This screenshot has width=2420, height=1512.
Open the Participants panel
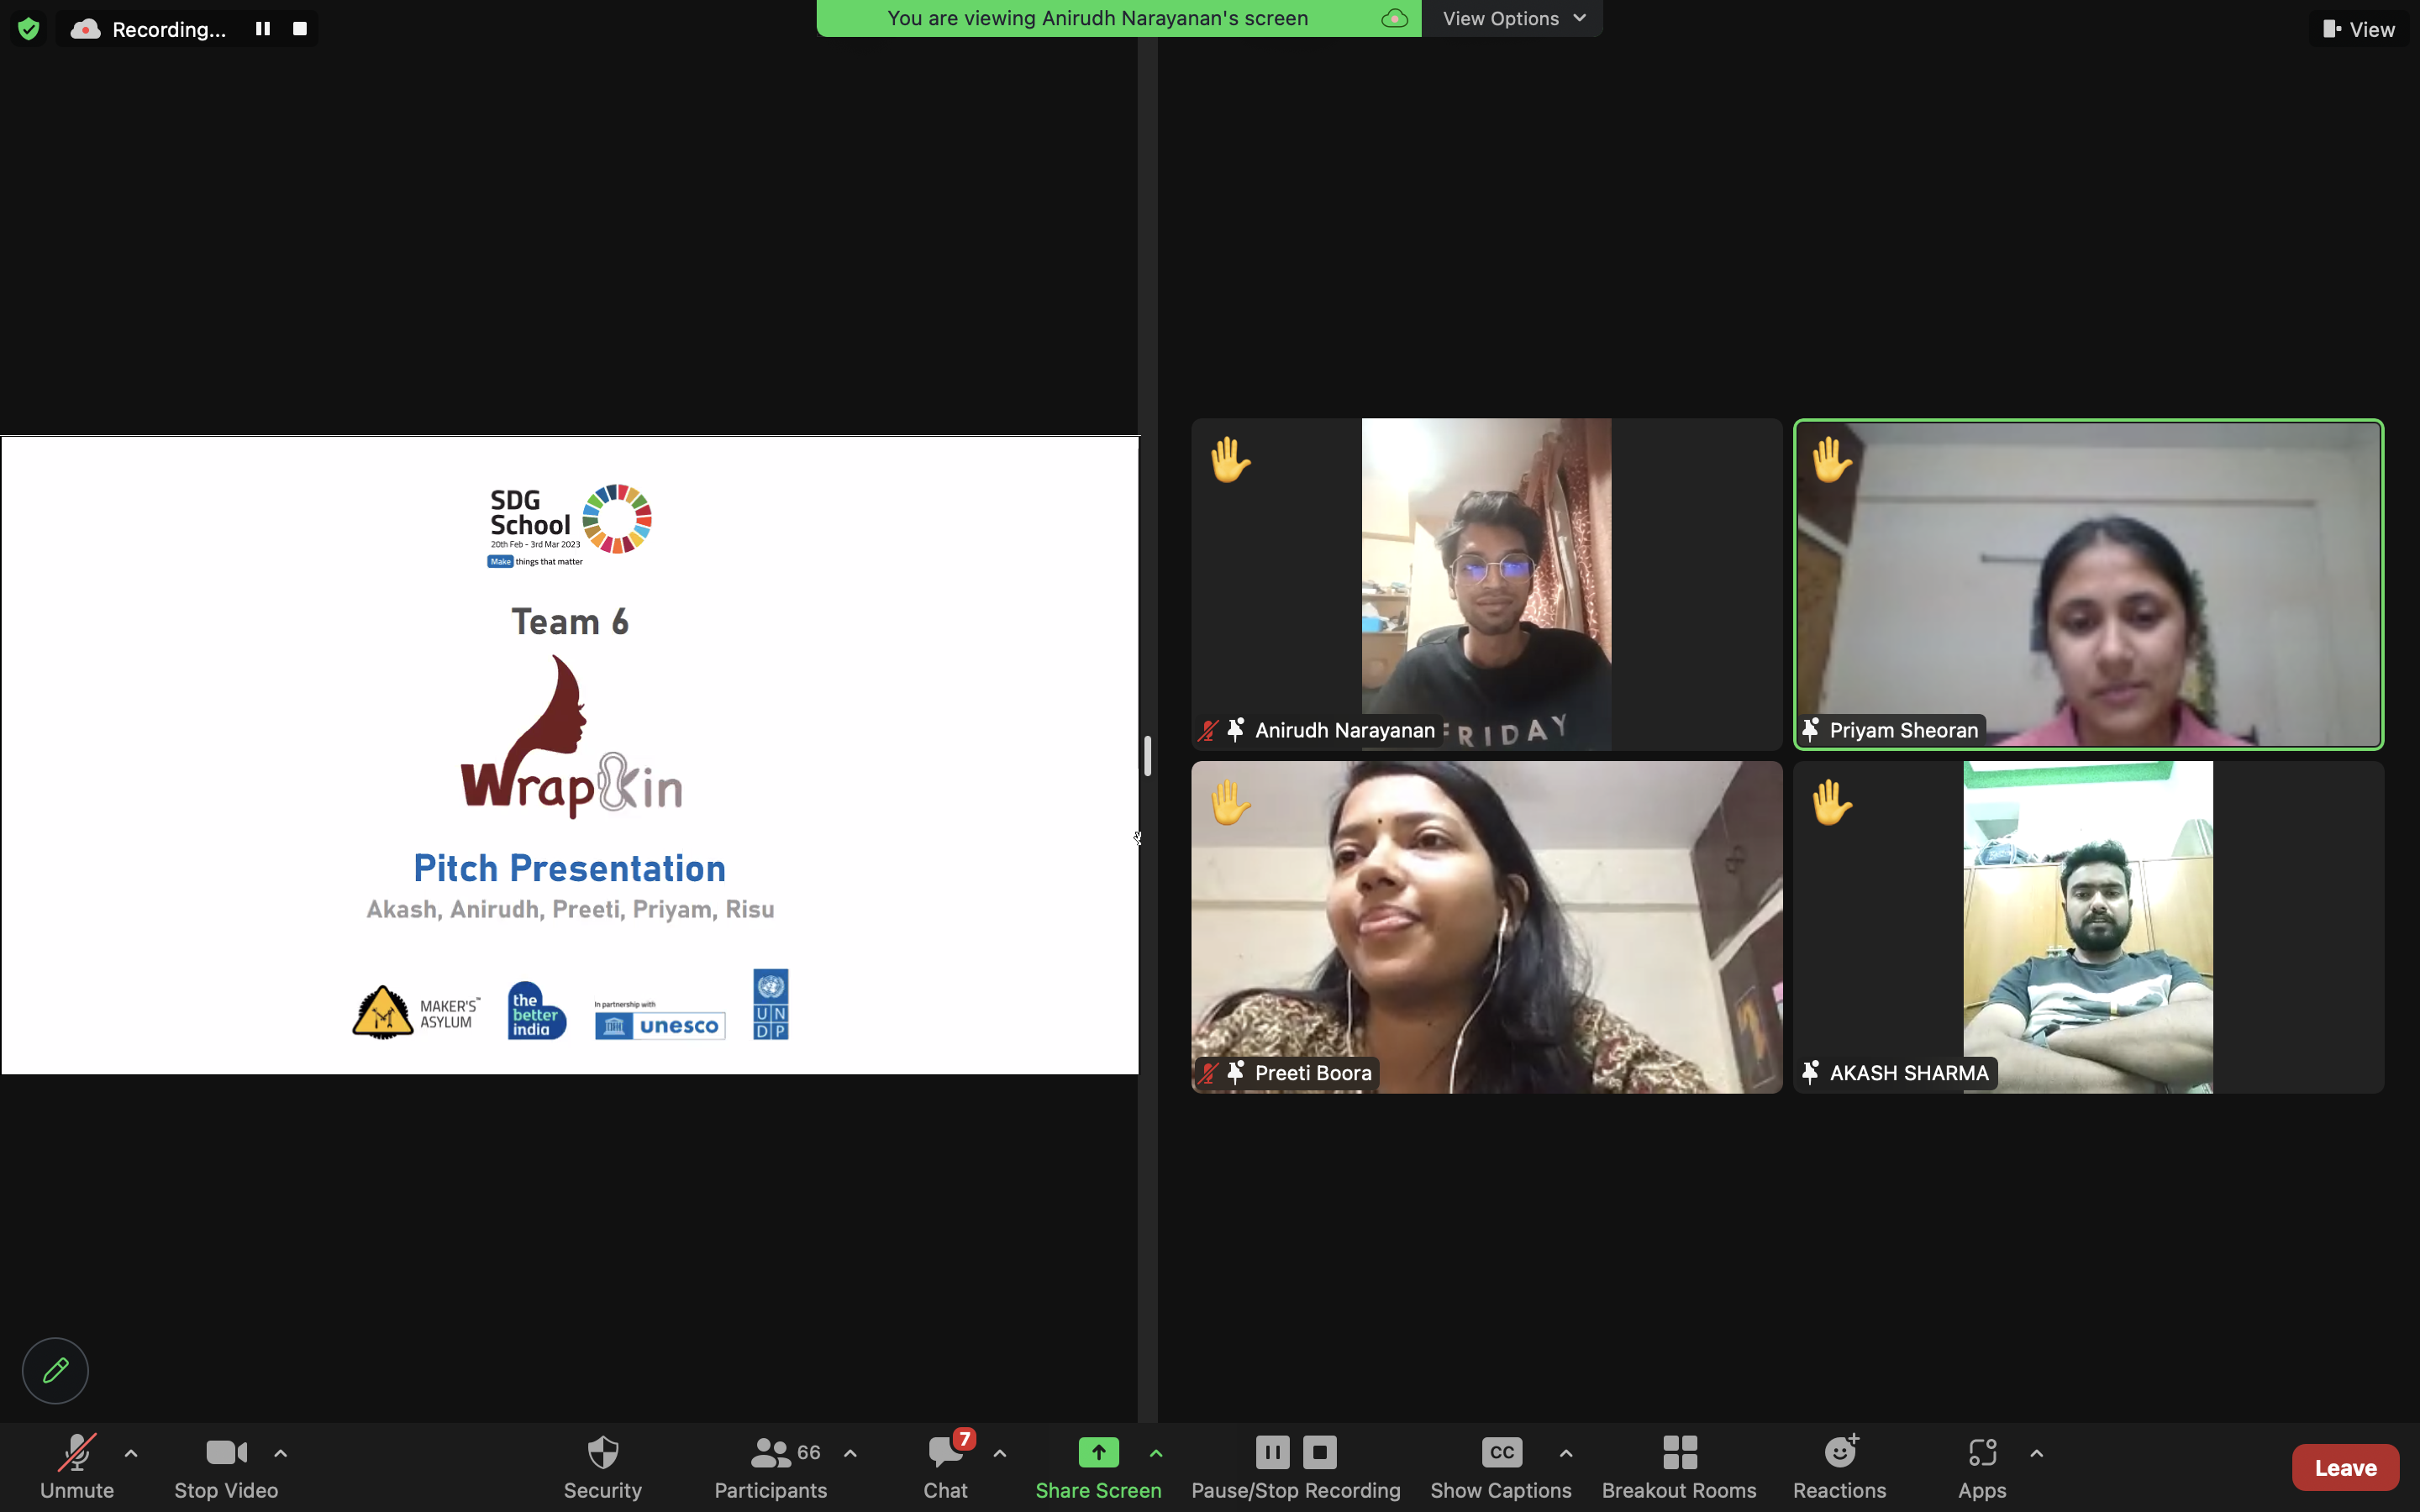(x=771, y=1466)
